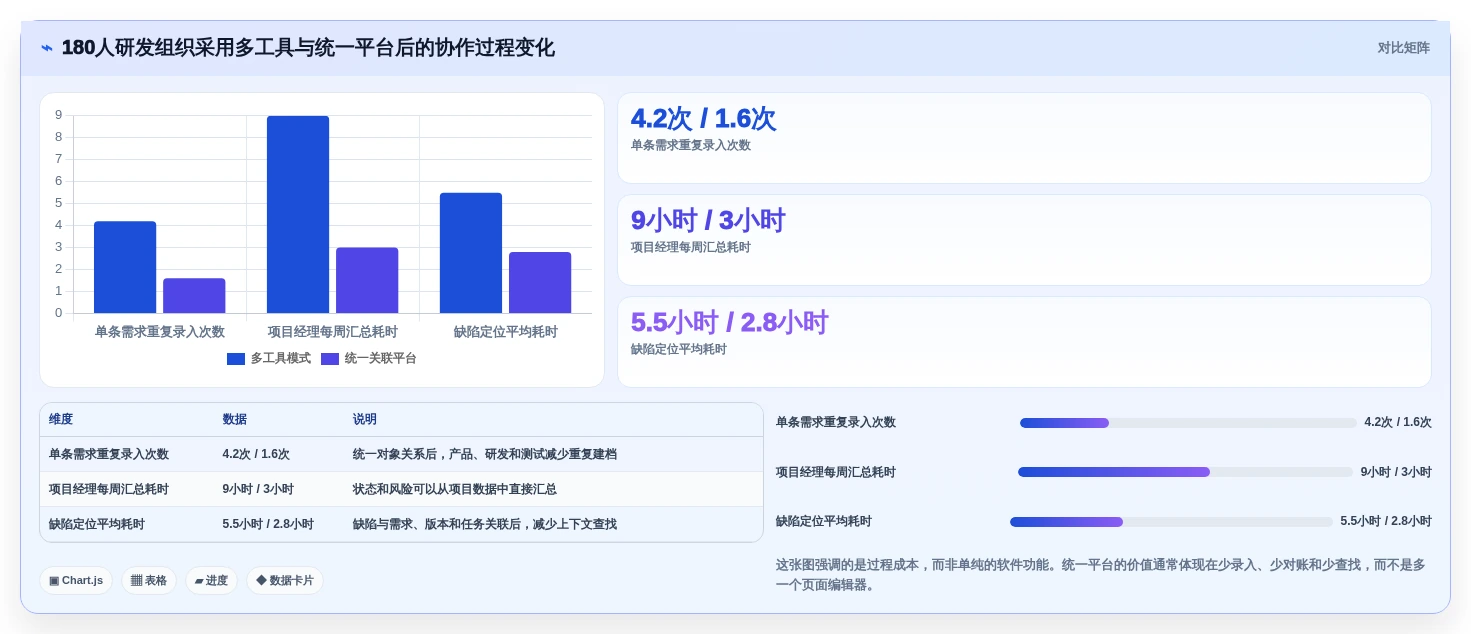
Task: Click progress value 4.2次 / 1.6次
Action: point(1398,422)
